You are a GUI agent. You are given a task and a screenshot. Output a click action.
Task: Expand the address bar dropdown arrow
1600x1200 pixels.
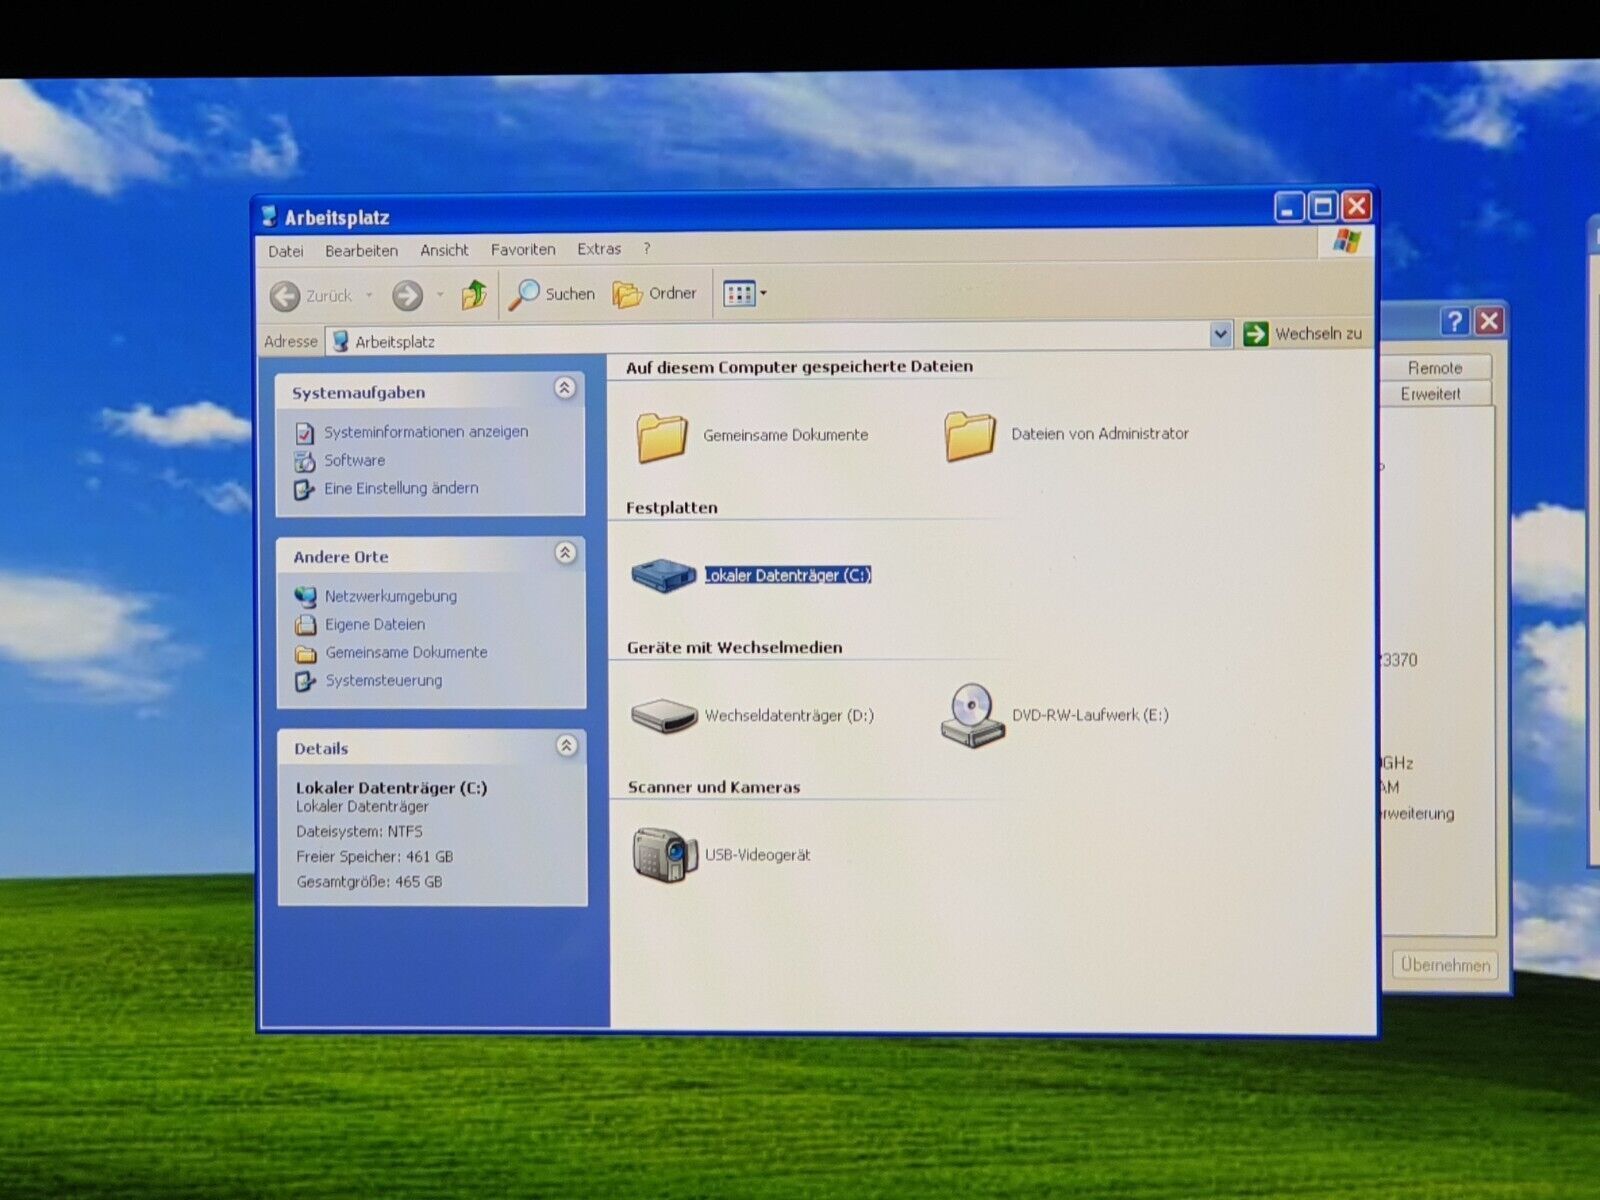(1220, 334)
